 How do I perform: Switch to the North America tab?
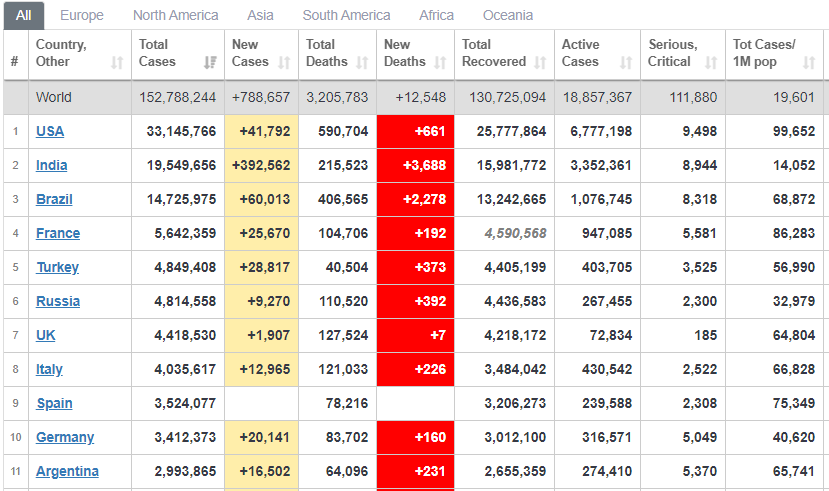176,15
